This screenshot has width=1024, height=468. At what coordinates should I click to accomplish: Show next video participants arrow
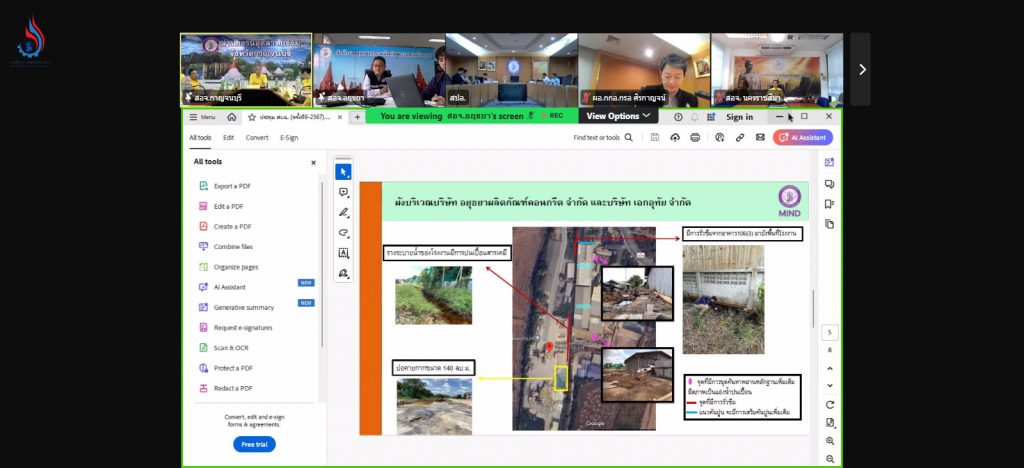pos(861,69)
